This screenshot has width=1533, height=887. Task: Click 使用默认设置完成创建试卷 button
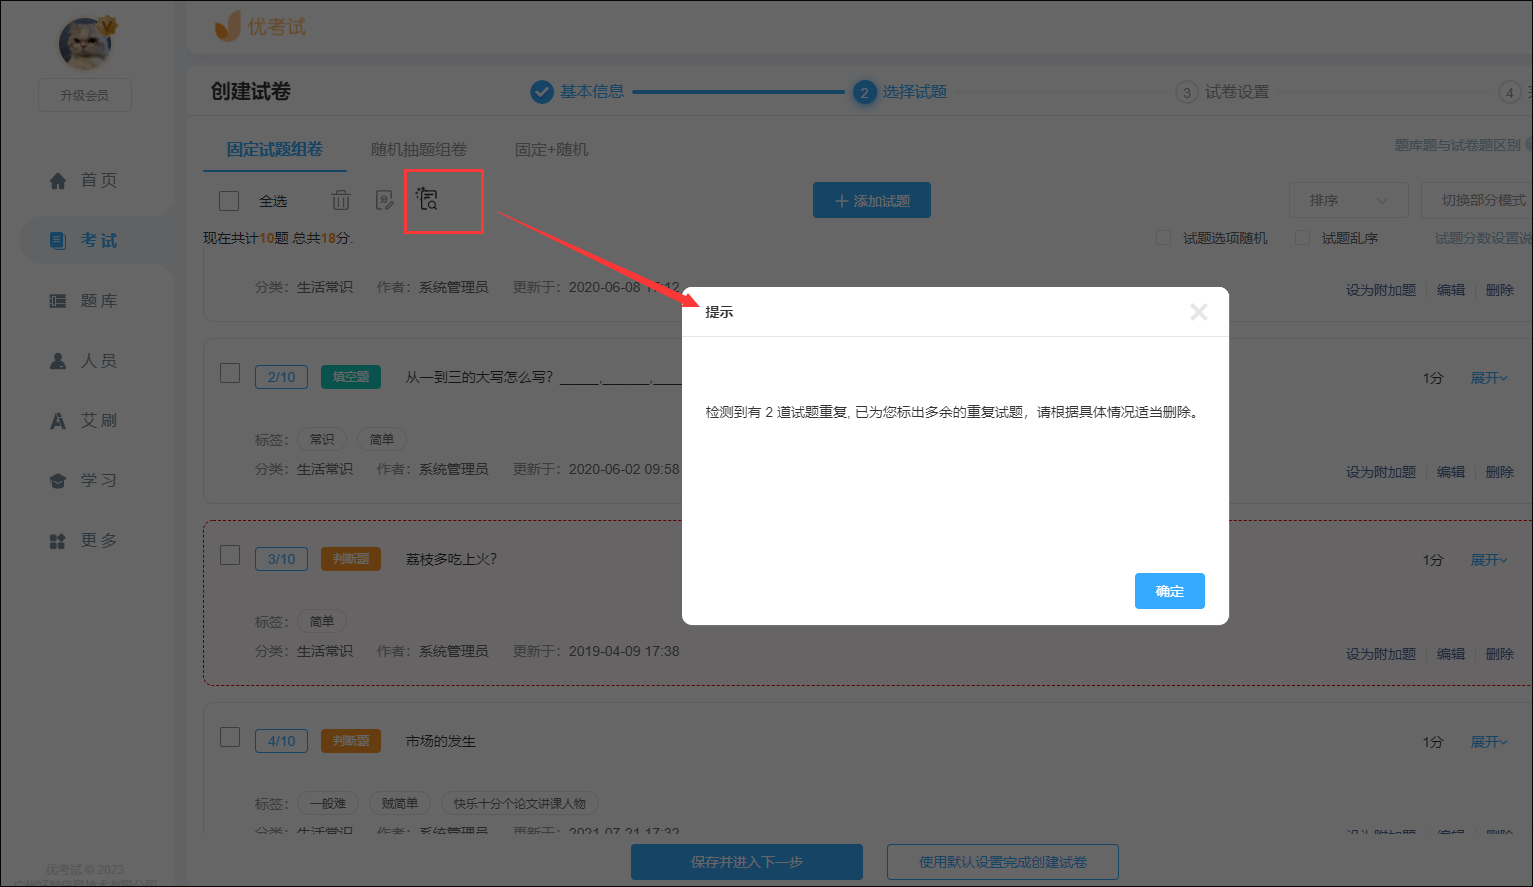1003,862
